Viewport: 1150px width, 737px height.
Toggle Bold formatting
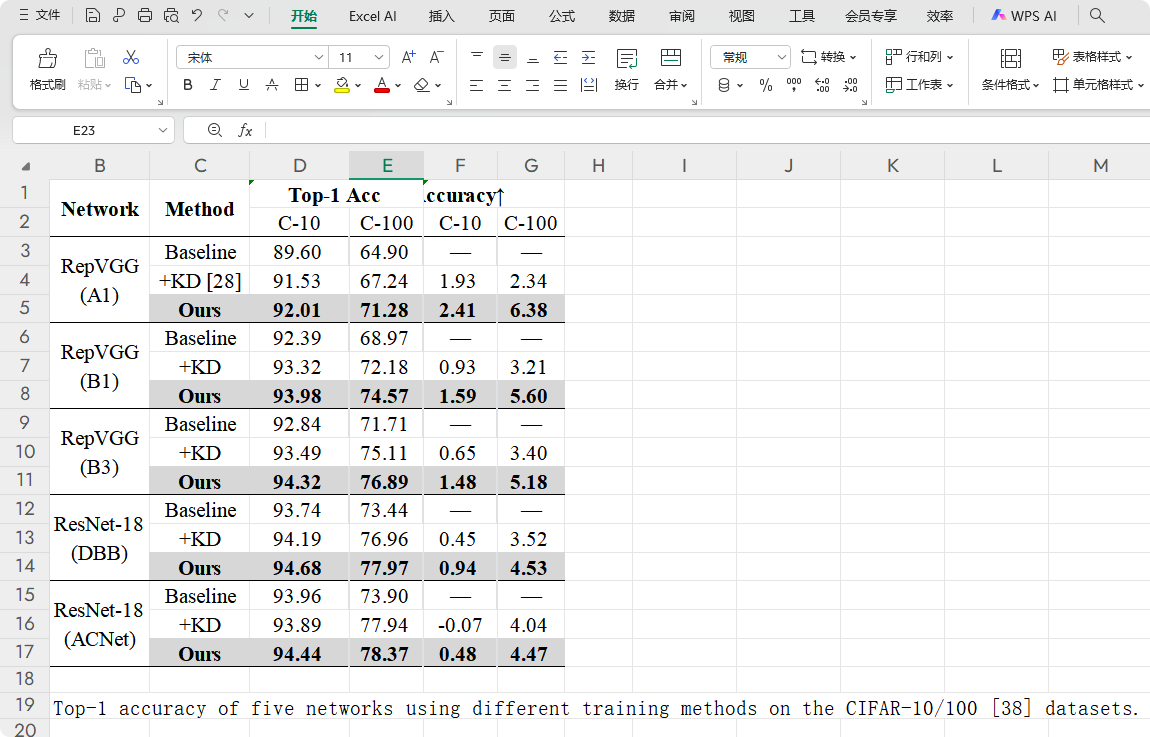pyautogui.click(x=188, y=85)
